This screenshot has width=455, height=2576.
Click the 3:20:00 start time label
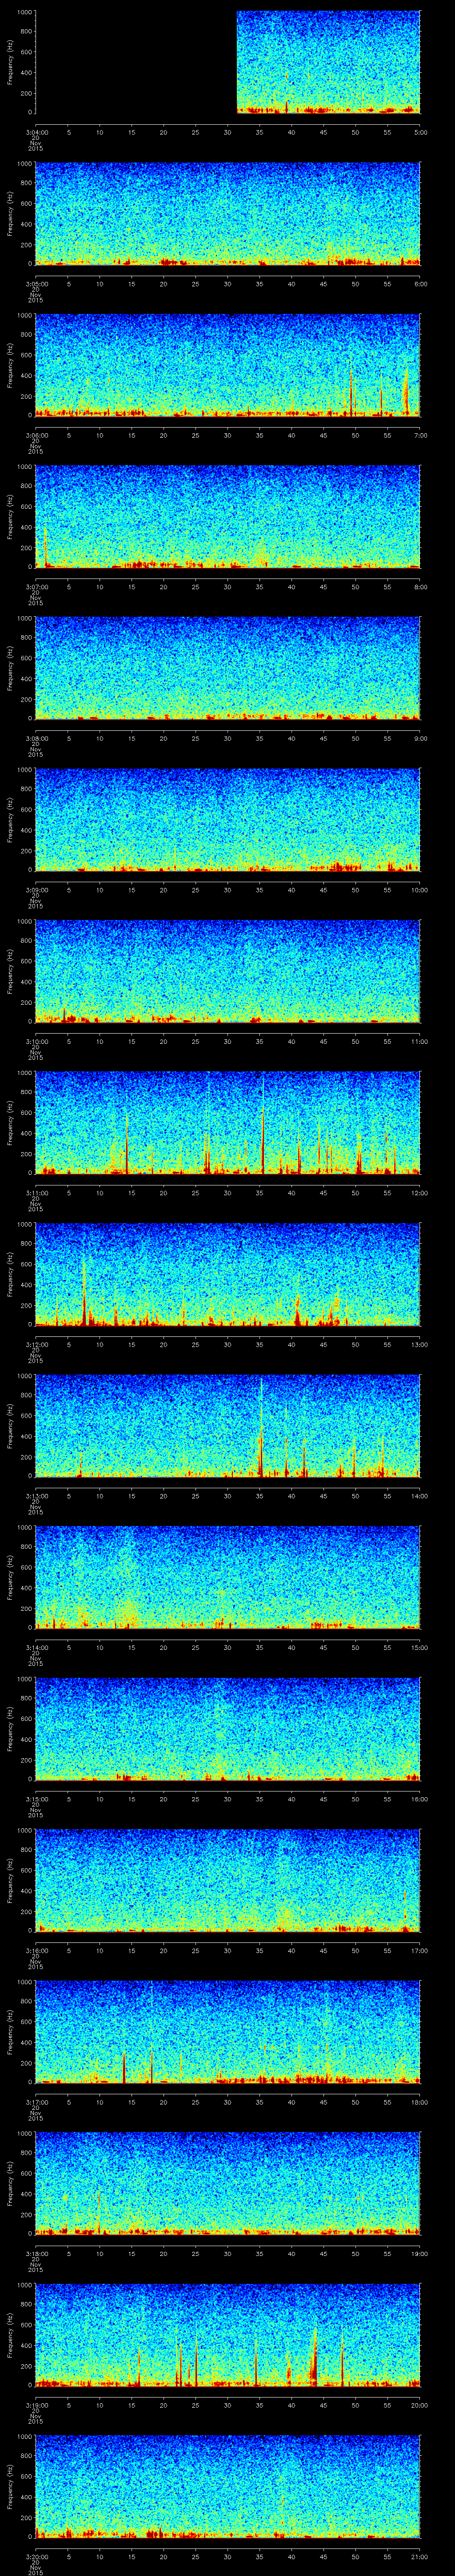[36, 2556]
